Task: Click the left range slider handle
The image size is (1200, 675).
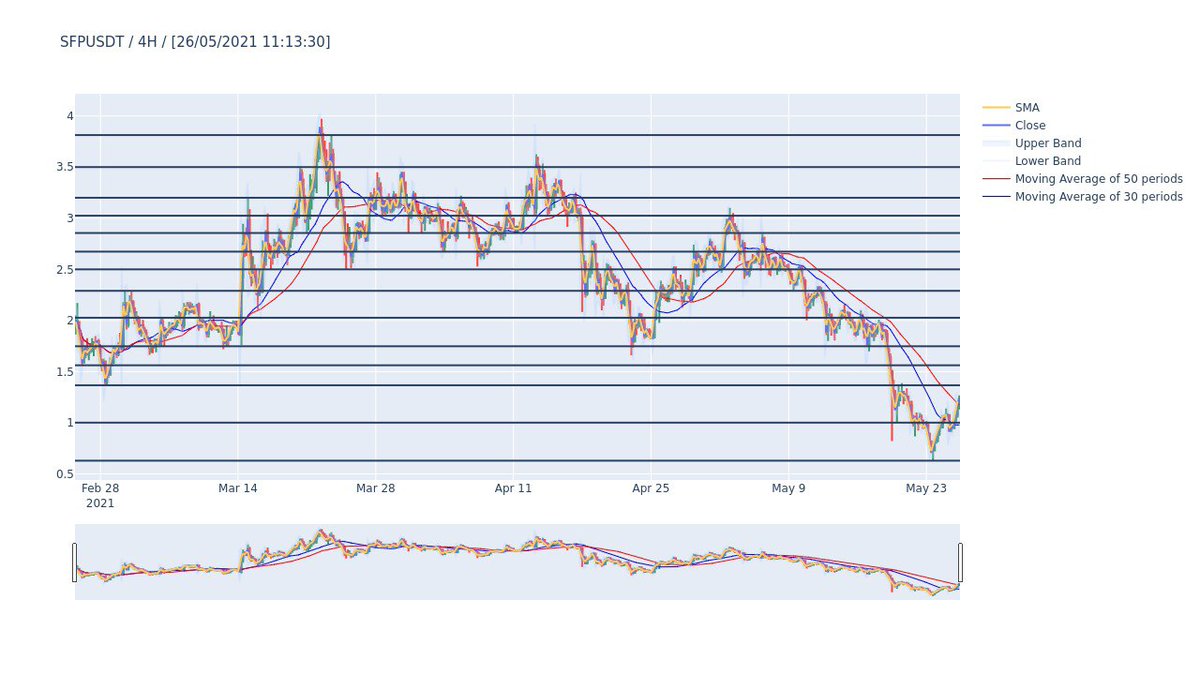Action: click(x=75, y=560)
